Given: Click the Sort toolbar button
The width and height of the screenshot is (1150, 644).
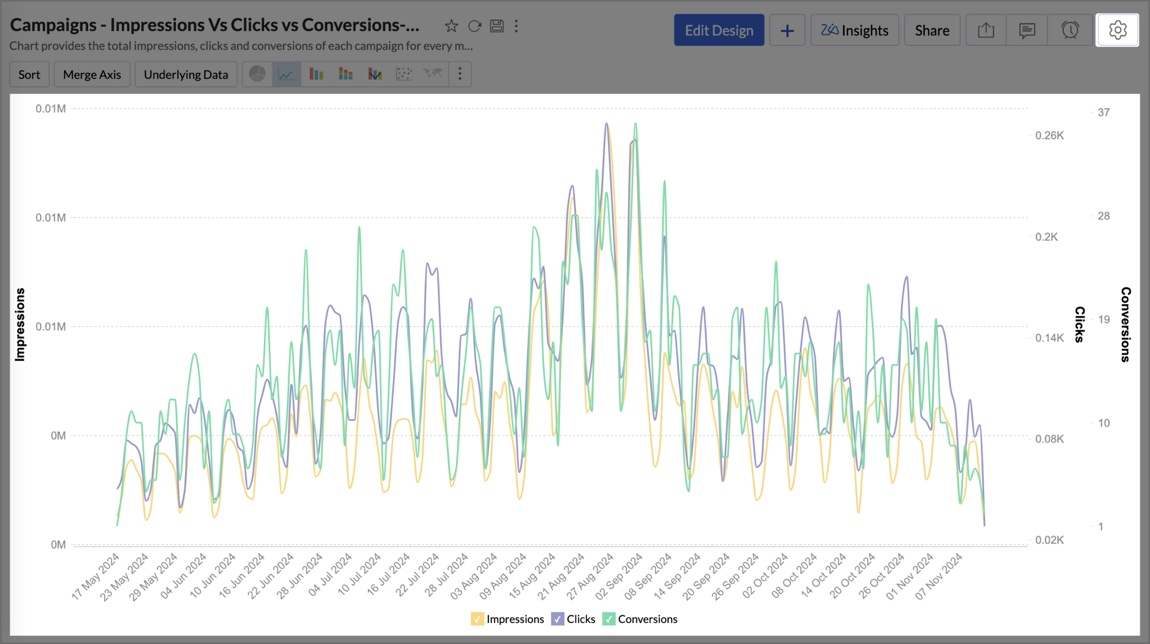Looking at the screenshot, I should 29,74.
